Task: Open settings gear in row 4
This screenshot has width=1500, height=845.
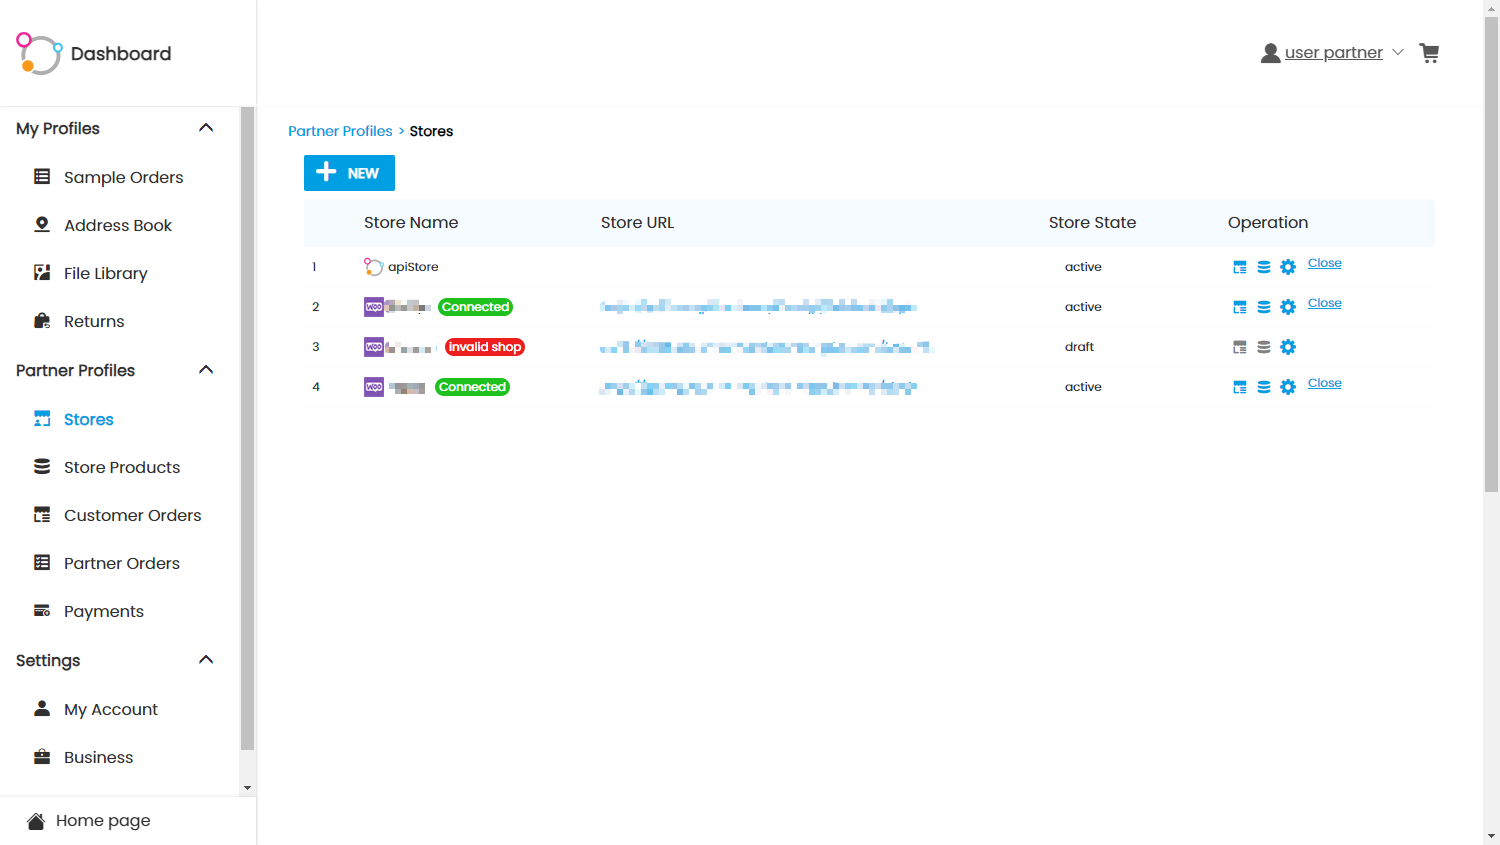Action: (x=1288, y=387)
